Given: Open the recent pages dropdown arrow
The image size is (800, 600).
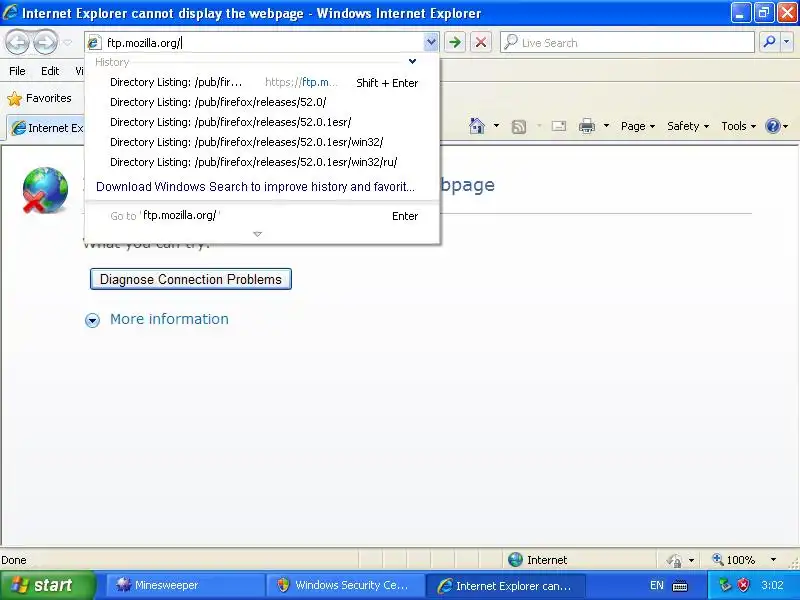Looking at the screenshot, I should pos(67,43).
